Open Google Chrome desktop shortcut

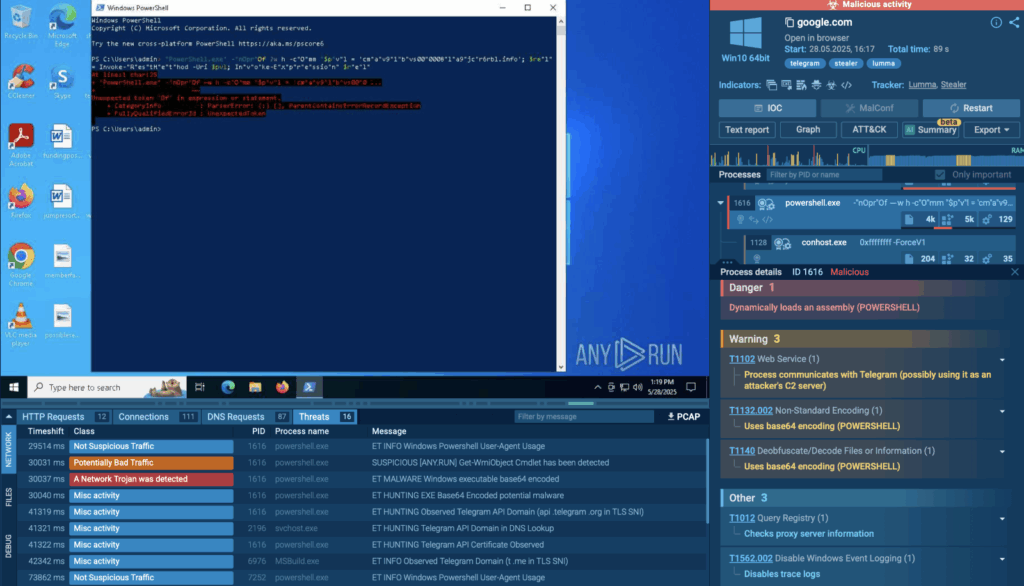[21, 265]
